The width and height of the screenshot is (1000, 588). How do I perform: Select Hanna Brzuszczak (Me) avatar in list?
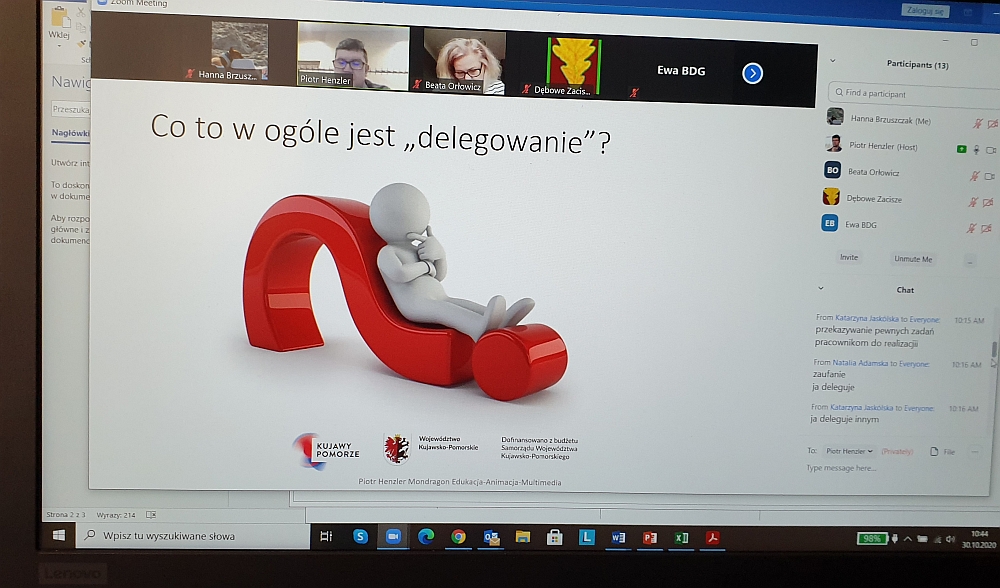(835, 117)
